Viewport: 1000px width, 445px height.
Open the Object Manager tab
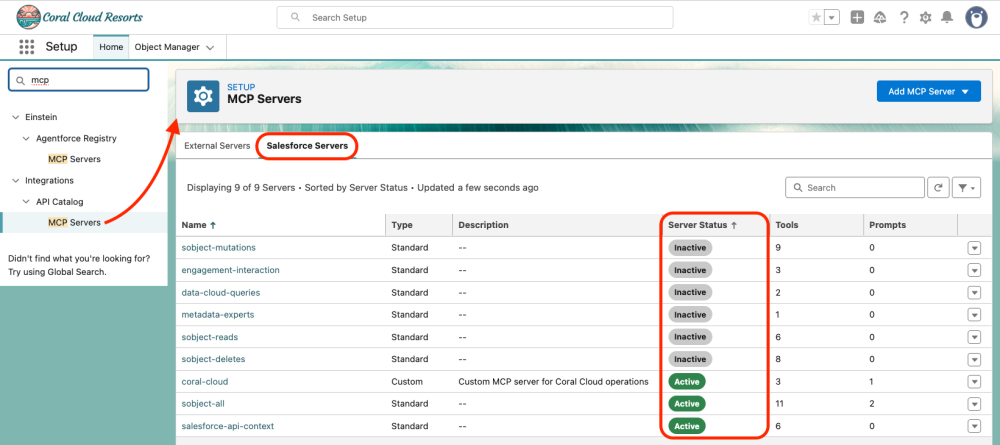(x=167, y=47)
